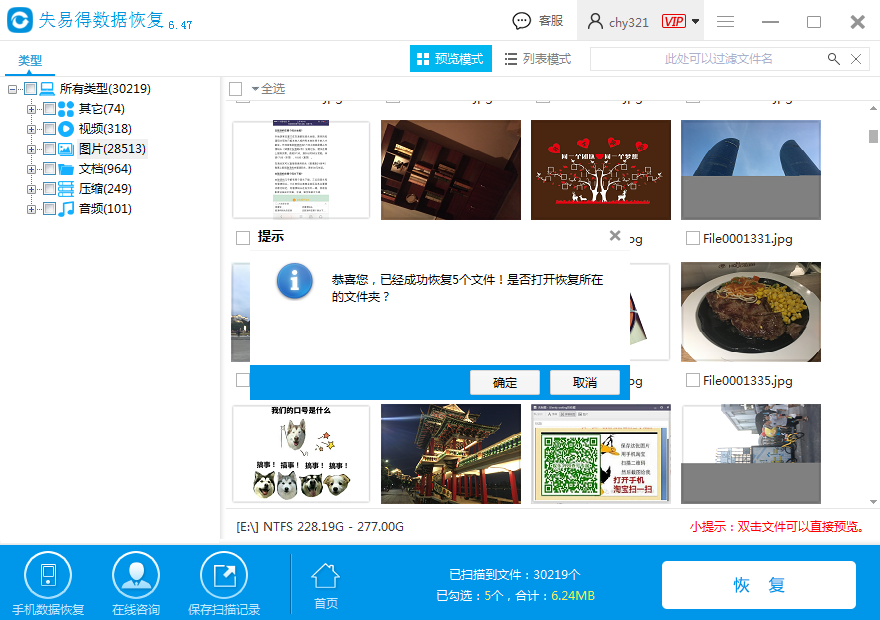Select the husky meme thumbnail
The width and height of the screenshot is (880, 620).
tap(301, 453)
